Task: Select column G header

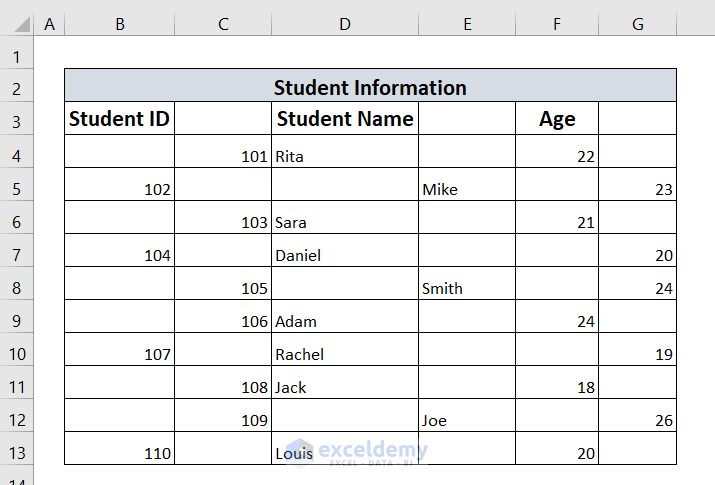Action: (637, 23)
